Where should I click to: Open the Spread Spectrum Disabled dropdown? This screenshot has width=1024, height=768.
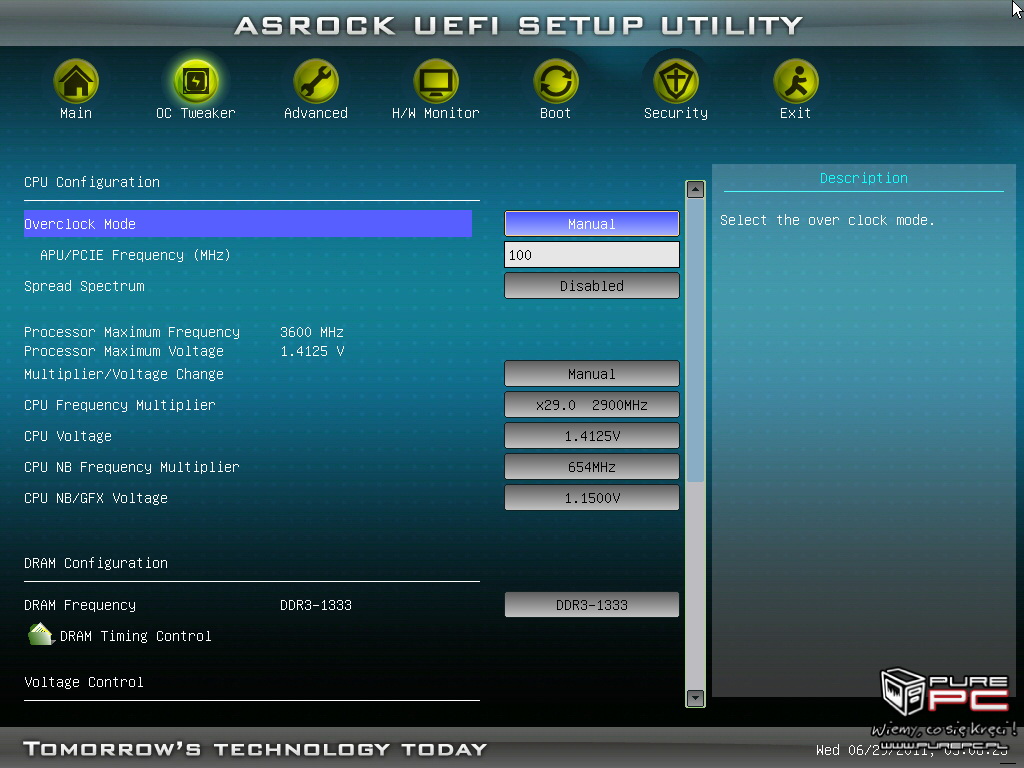(592, 285)
